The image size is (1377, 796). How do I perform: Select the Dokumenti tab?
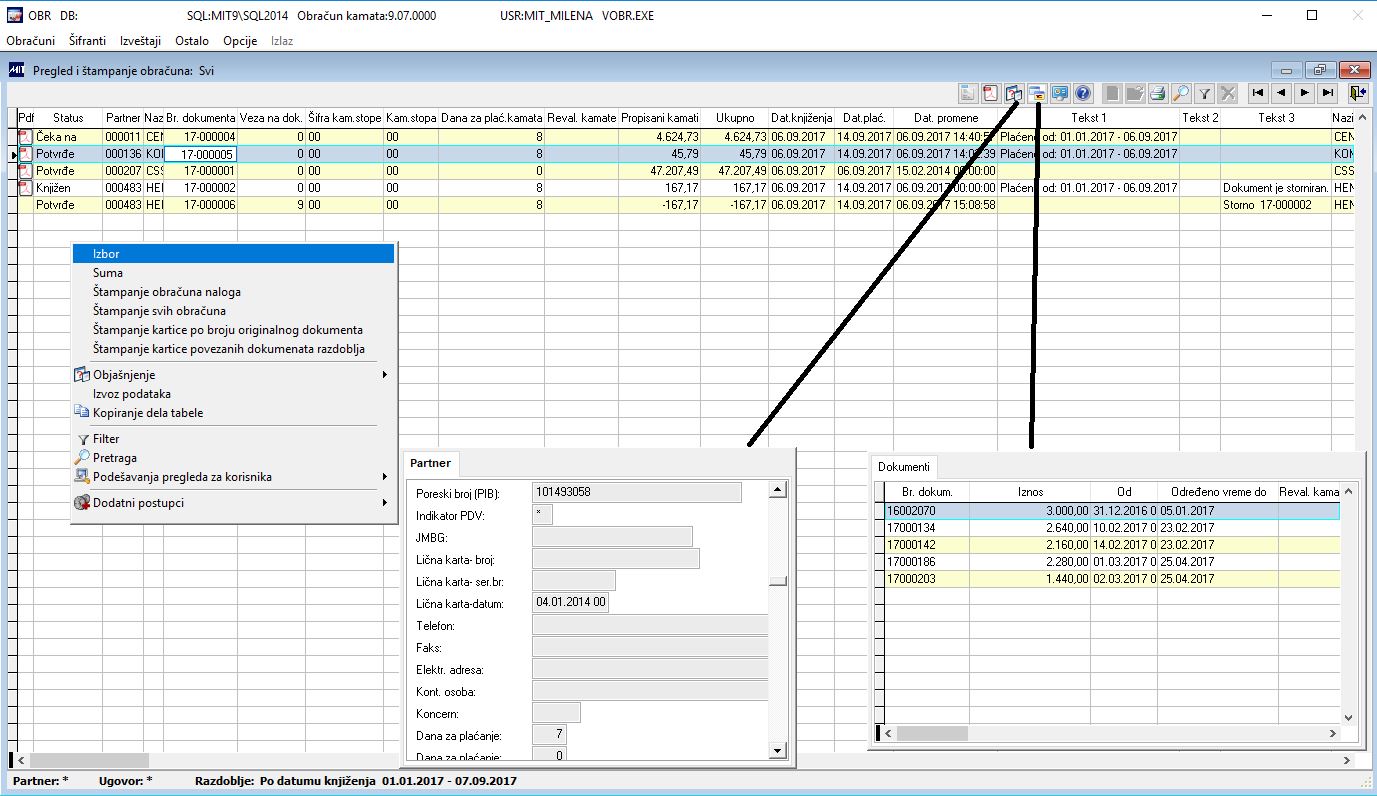[903, 466]
